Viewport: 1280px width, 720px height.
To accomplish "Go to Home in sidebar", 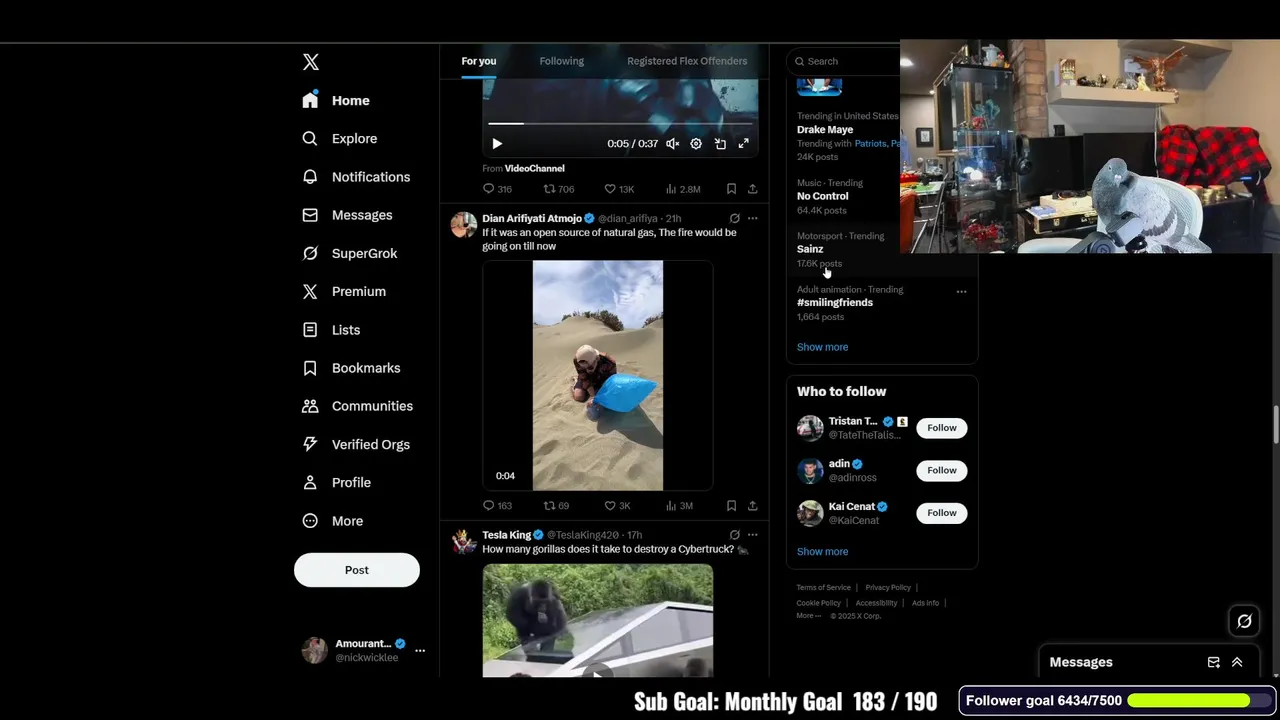I will [x=337, y=101].
